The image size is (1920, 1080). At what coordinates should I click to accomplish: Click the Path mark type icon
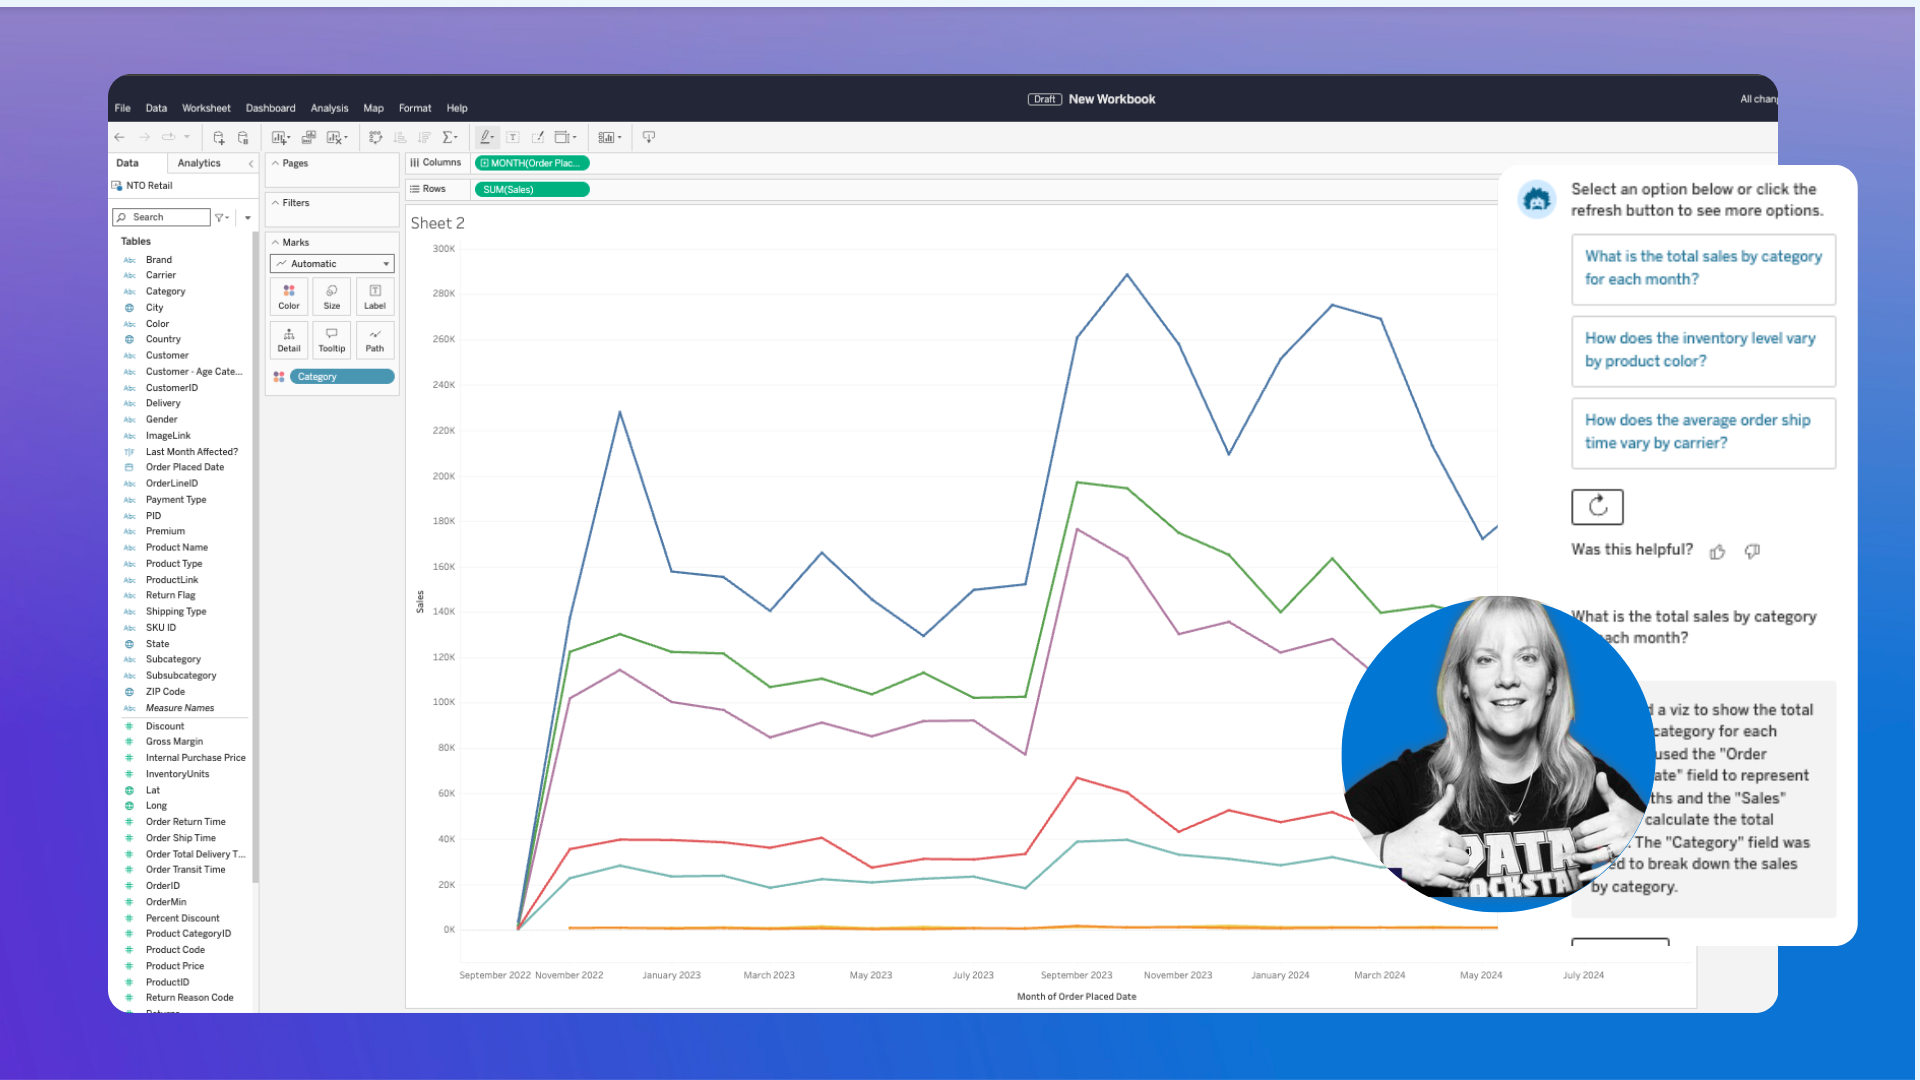pos(373,339)
